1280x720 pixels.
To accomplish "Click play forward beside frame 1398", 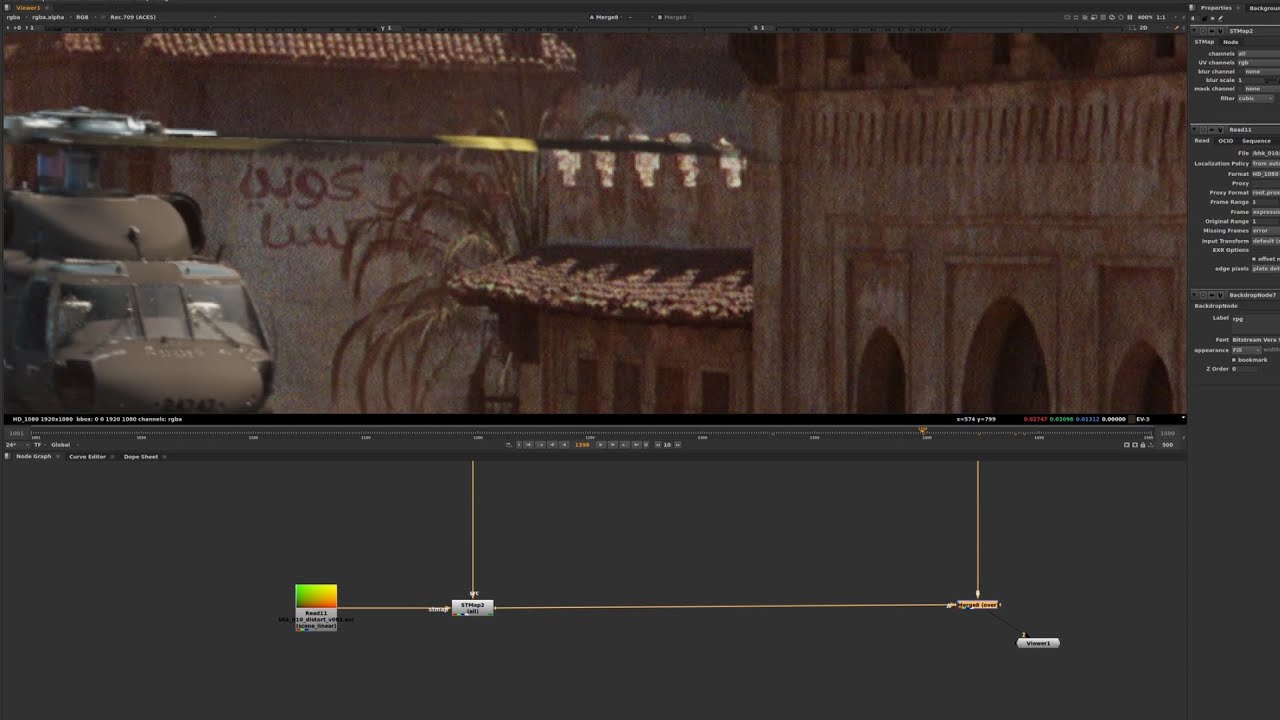I will (600, 444).
